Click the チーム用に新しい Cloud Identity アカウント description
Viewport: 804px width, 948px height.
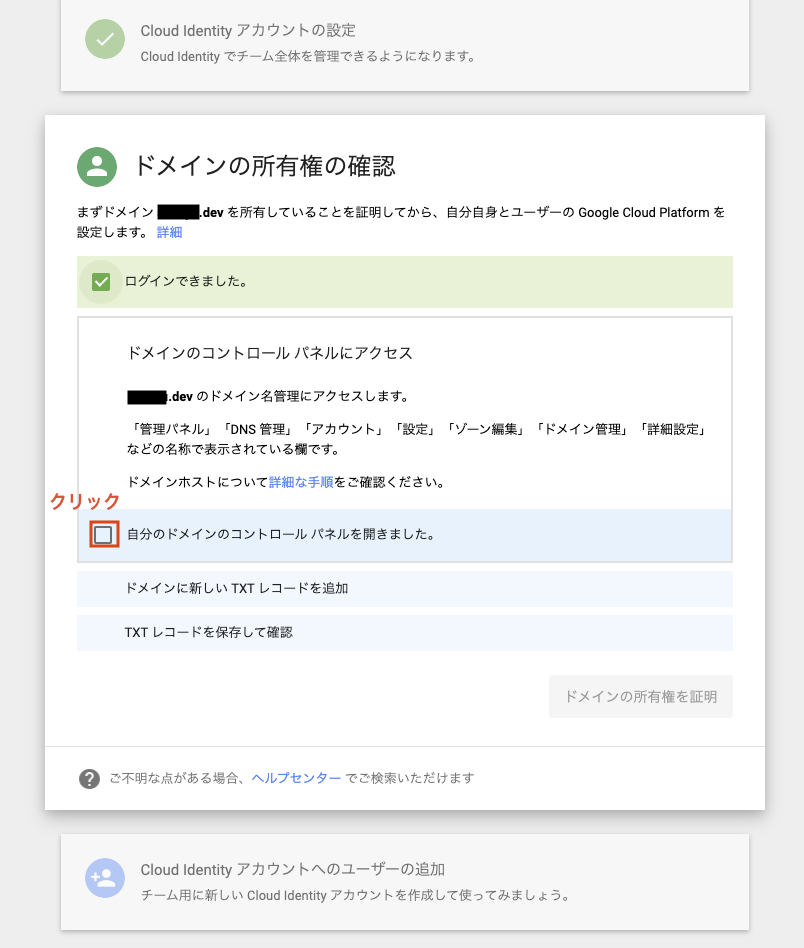click(357, 895)
